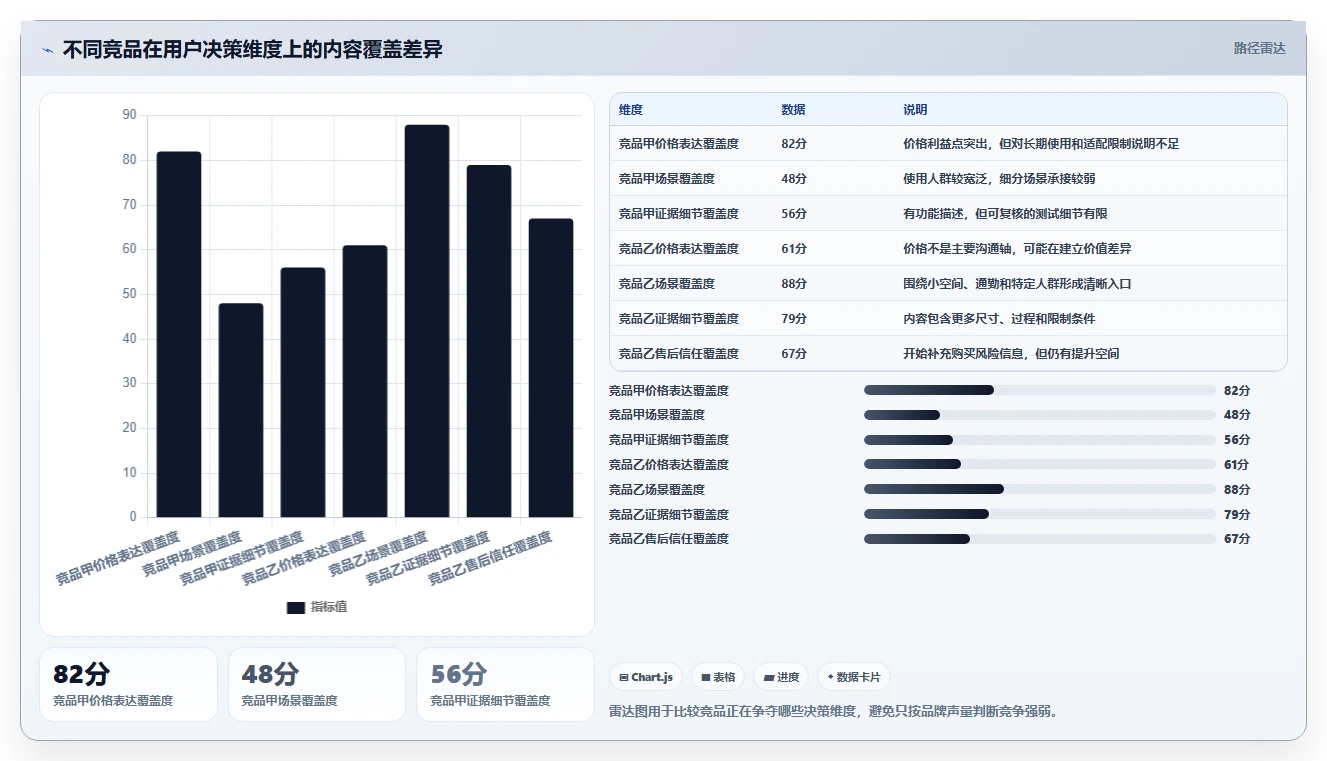Viewport: 1327px width, 761px height.
Task: Click table cell 竞品甲场景覆盖度
Action: 667,179
